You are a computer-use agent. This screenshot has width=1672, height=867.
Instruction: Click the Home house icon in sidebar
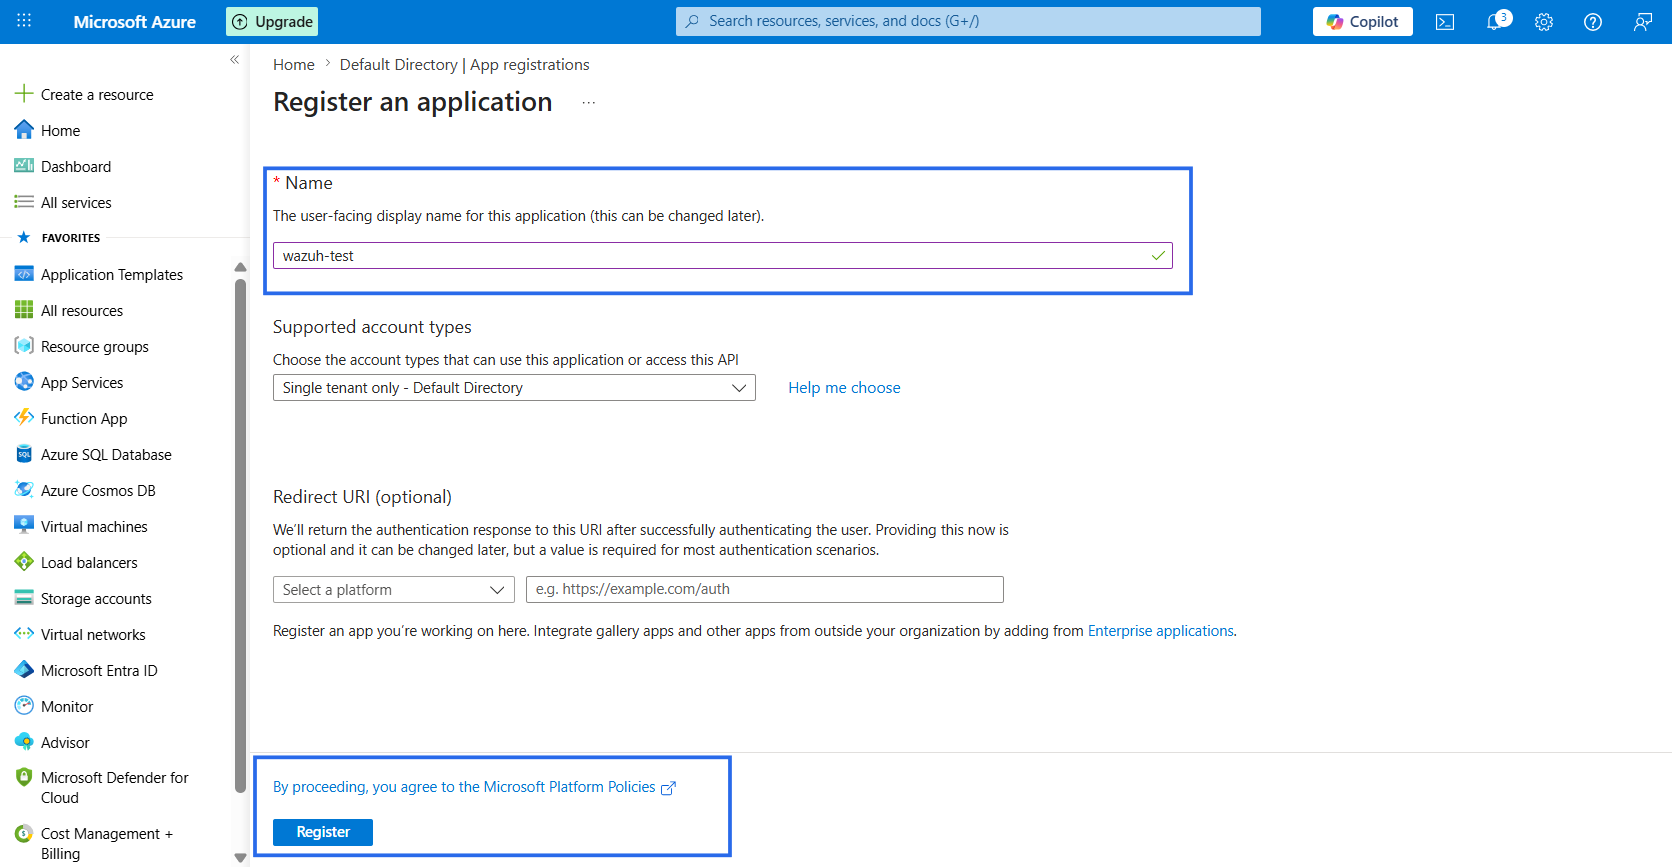pyautogui.click(x=24, y=130)
